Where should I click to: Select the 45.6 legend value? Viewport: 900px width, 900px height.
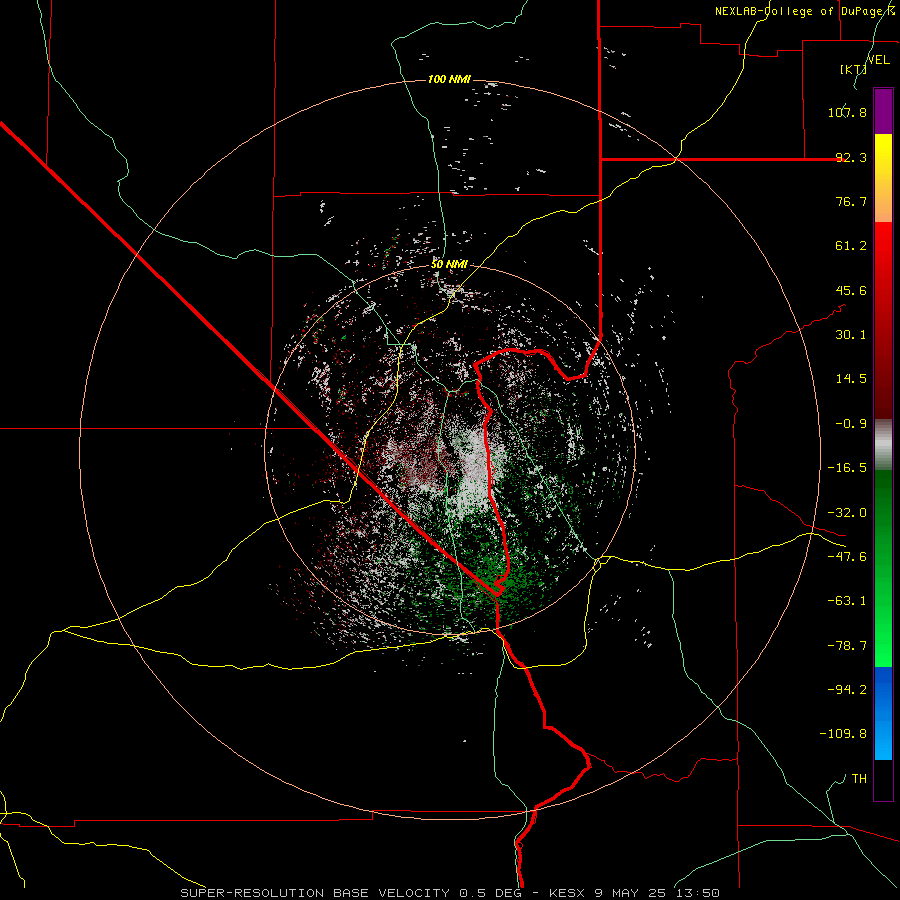(x=851, y=290)
